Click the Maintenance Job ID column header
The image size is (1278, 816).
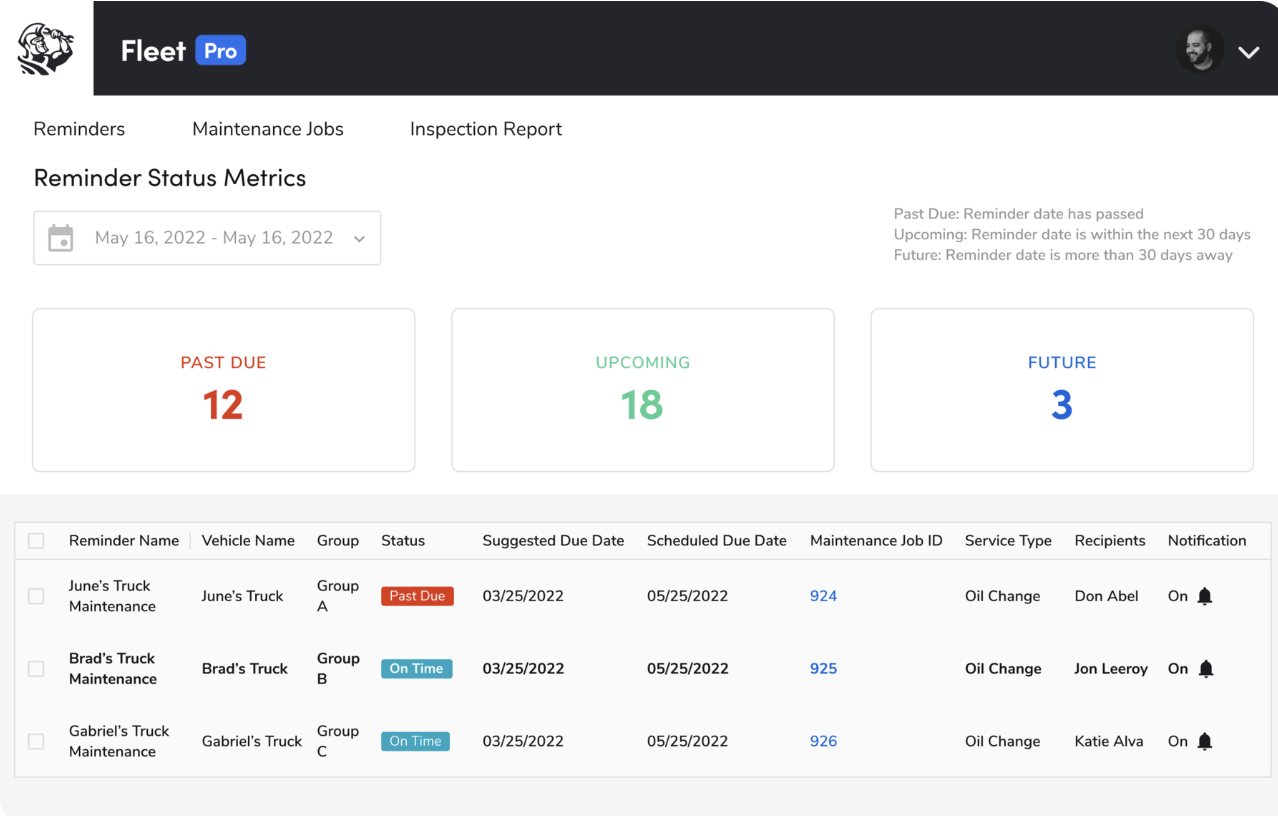[x=876, y=541]
